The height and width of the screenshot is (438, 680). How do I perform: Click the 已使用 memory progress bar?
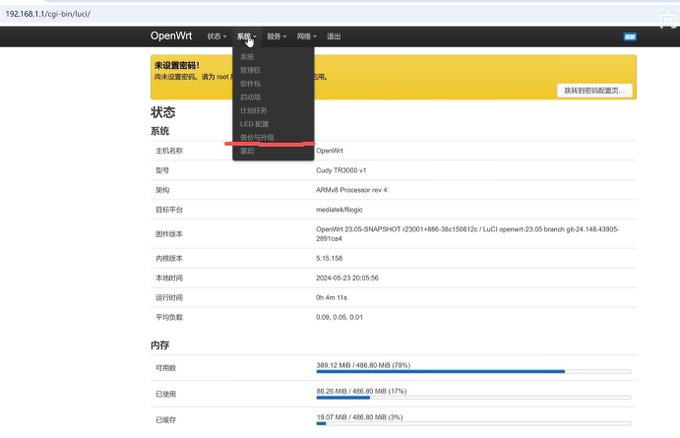[473, 397]
